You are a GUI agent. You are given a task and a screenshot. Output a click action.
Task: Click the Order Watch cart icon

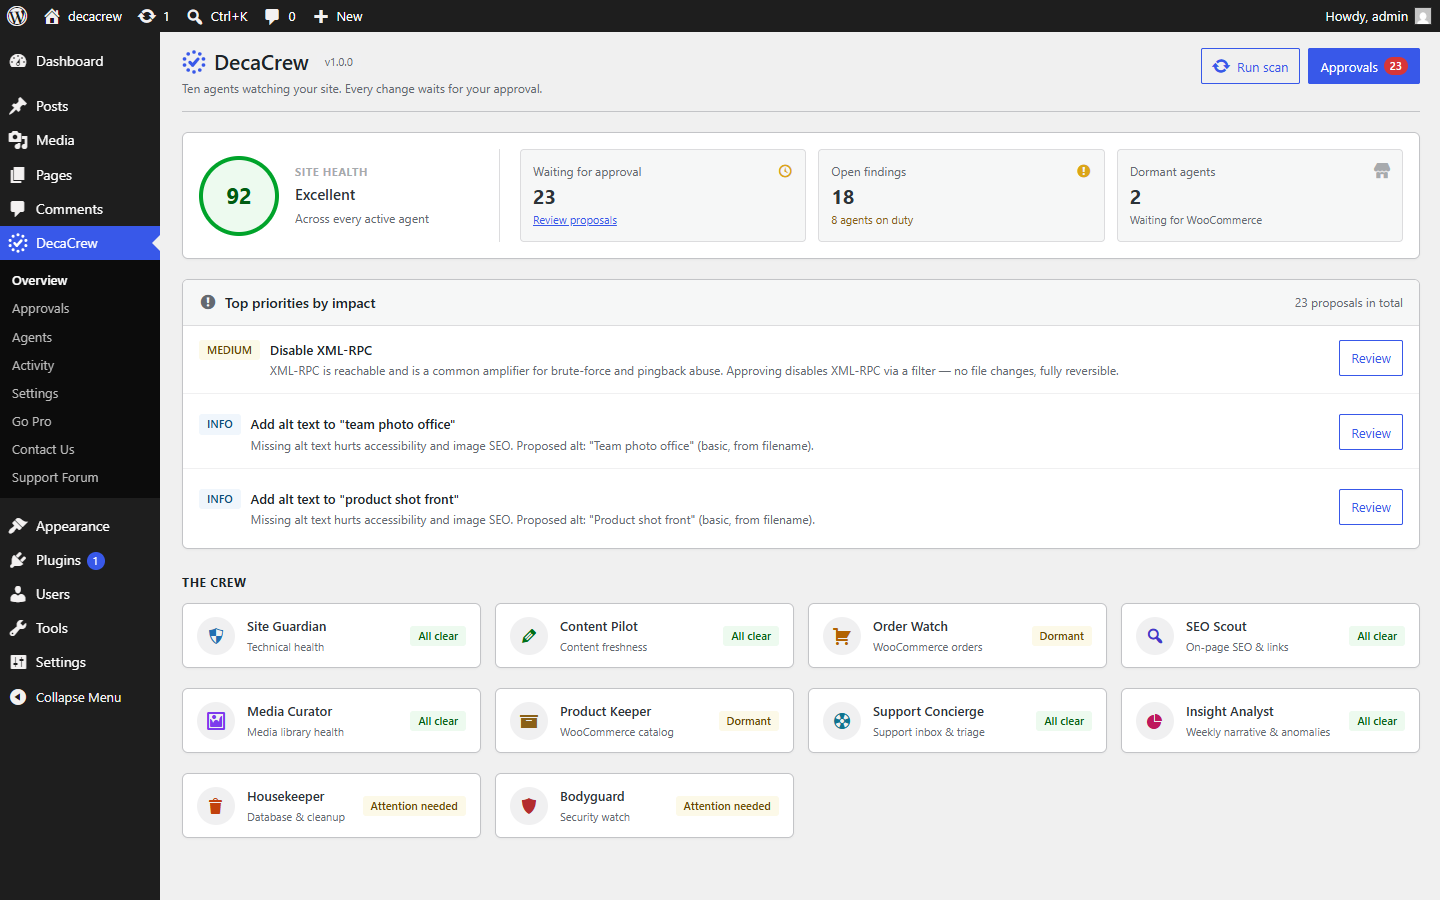pos(842,636)
